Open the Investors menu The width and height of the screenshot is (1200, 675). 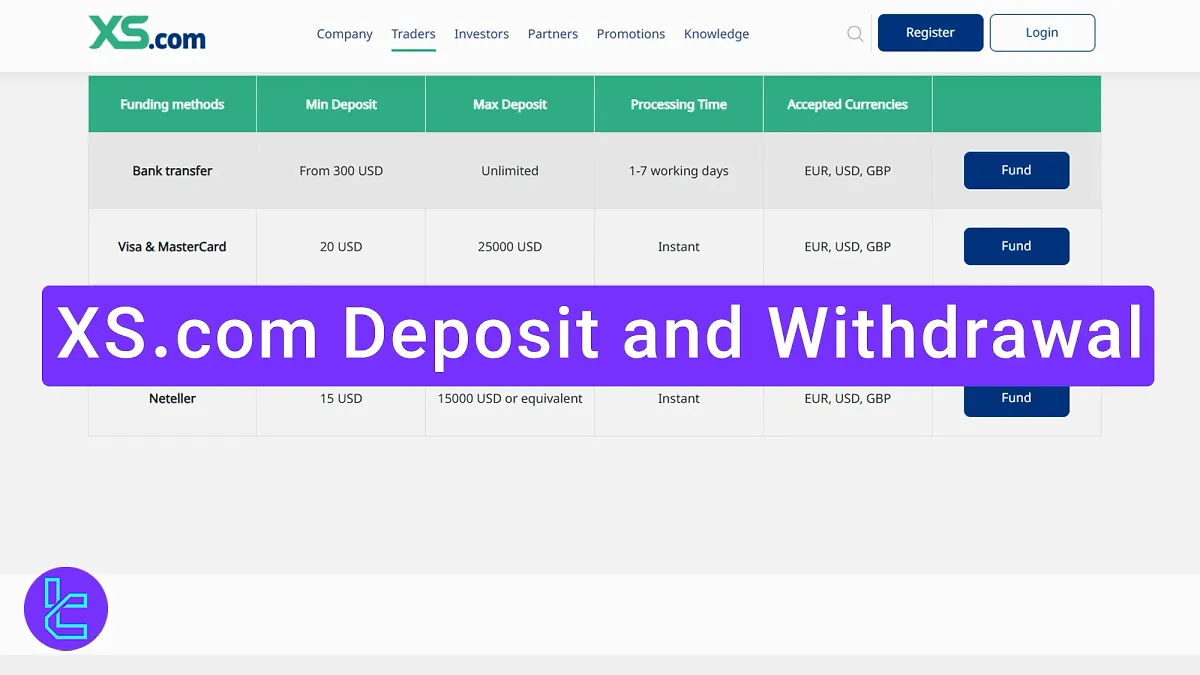tap(481, 33)
